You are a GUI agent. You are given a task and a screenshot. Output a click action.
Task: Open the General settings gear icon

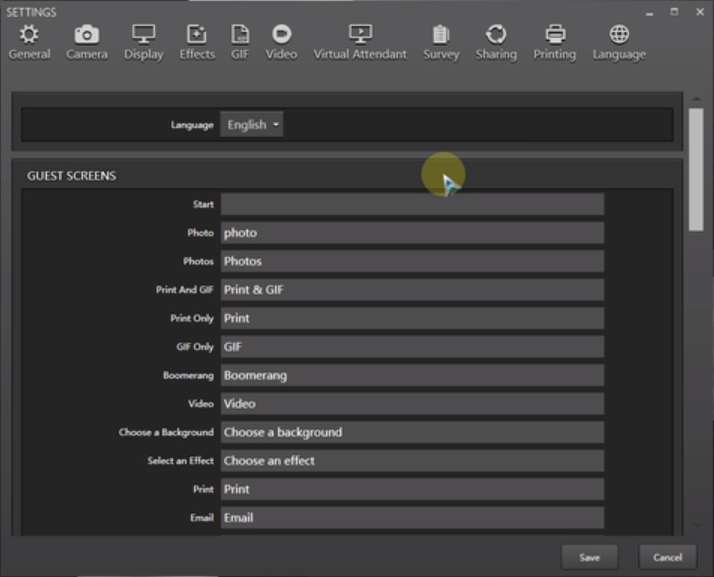29,36
